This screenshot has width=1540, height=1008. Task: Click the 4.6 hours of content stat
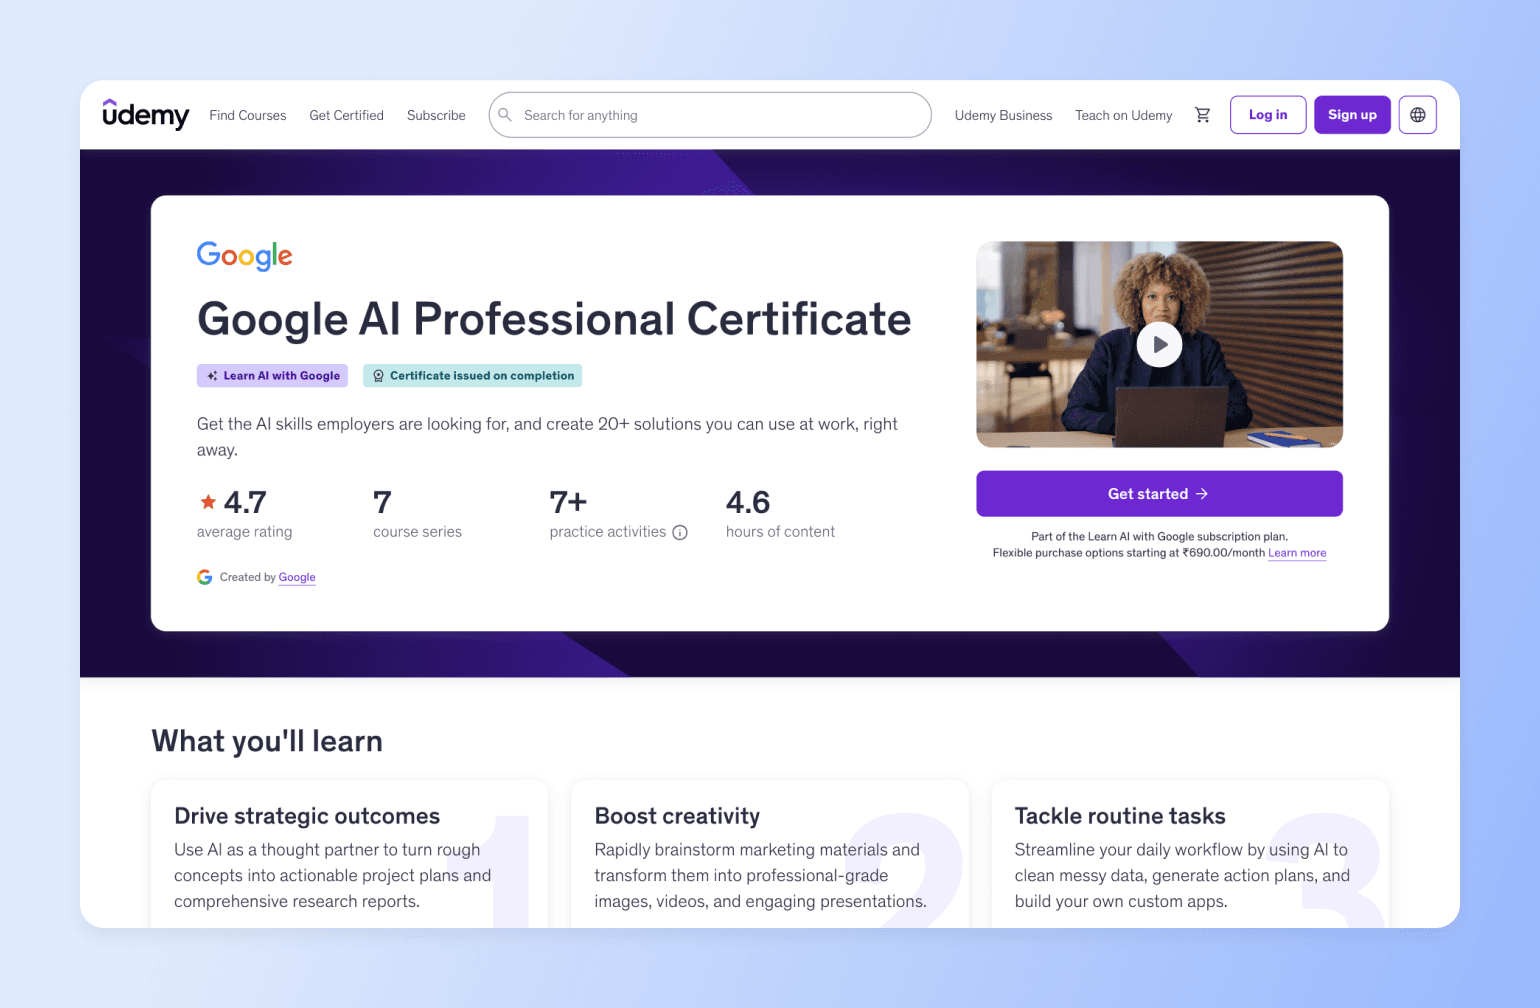(780, 514)
